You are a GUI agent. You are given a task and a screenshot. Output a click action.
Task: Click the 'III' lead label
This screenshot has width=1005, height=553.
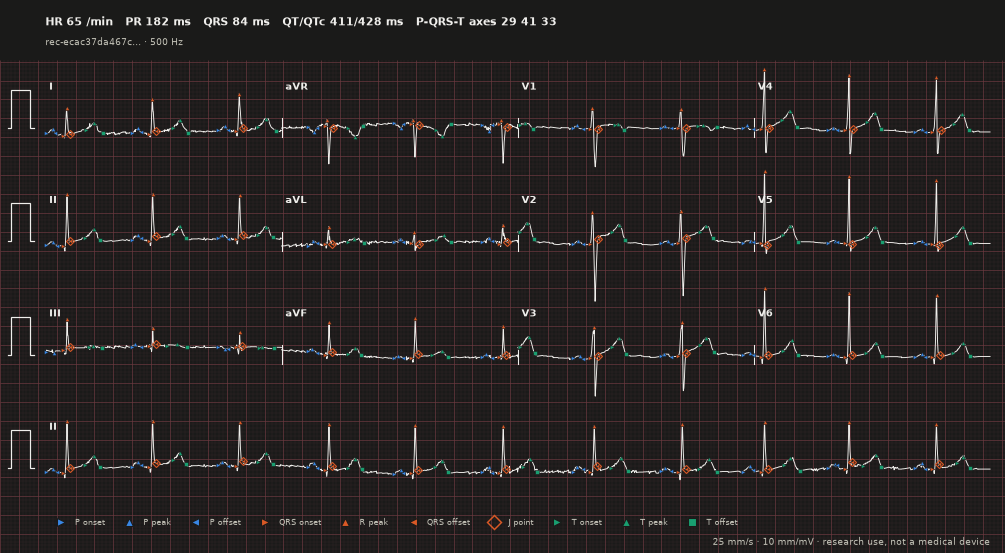pos(55,313)
